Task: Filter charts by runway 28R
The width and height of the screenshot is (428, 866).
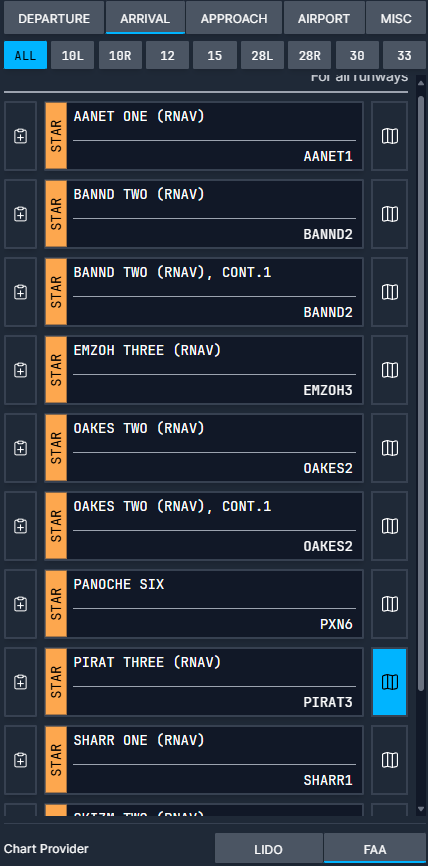Action: click(309, 55)
